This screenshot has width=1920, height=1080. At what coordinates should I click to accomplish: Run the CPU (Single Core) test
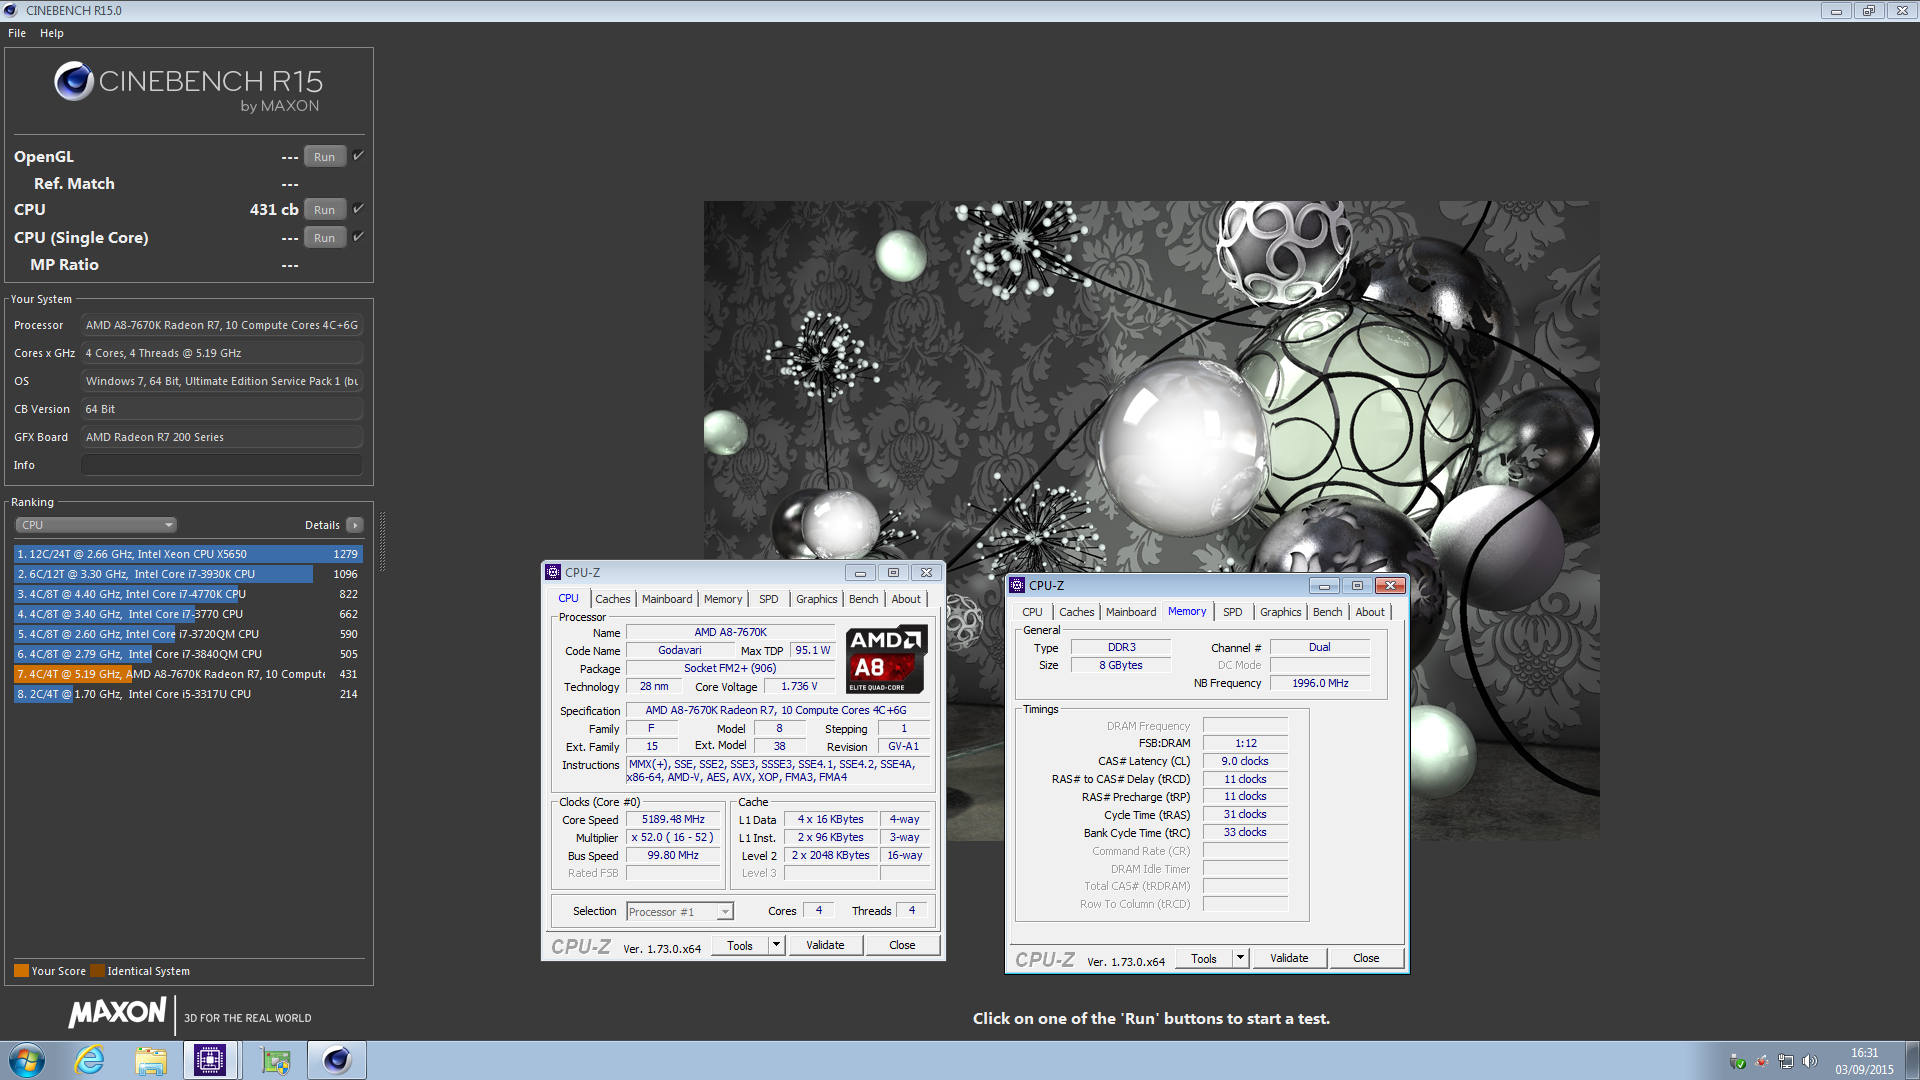click(324, 238)
